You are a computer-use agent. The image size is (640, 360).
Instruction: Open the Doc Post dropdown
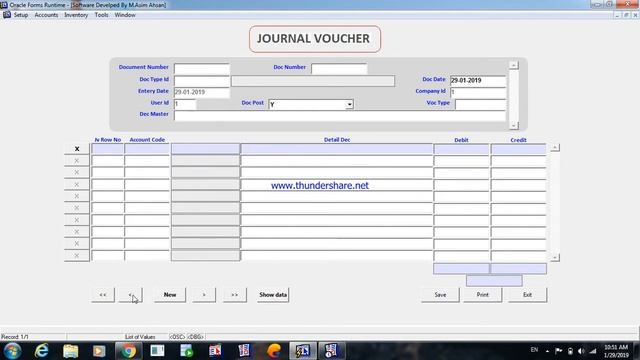tap(349, 104)
